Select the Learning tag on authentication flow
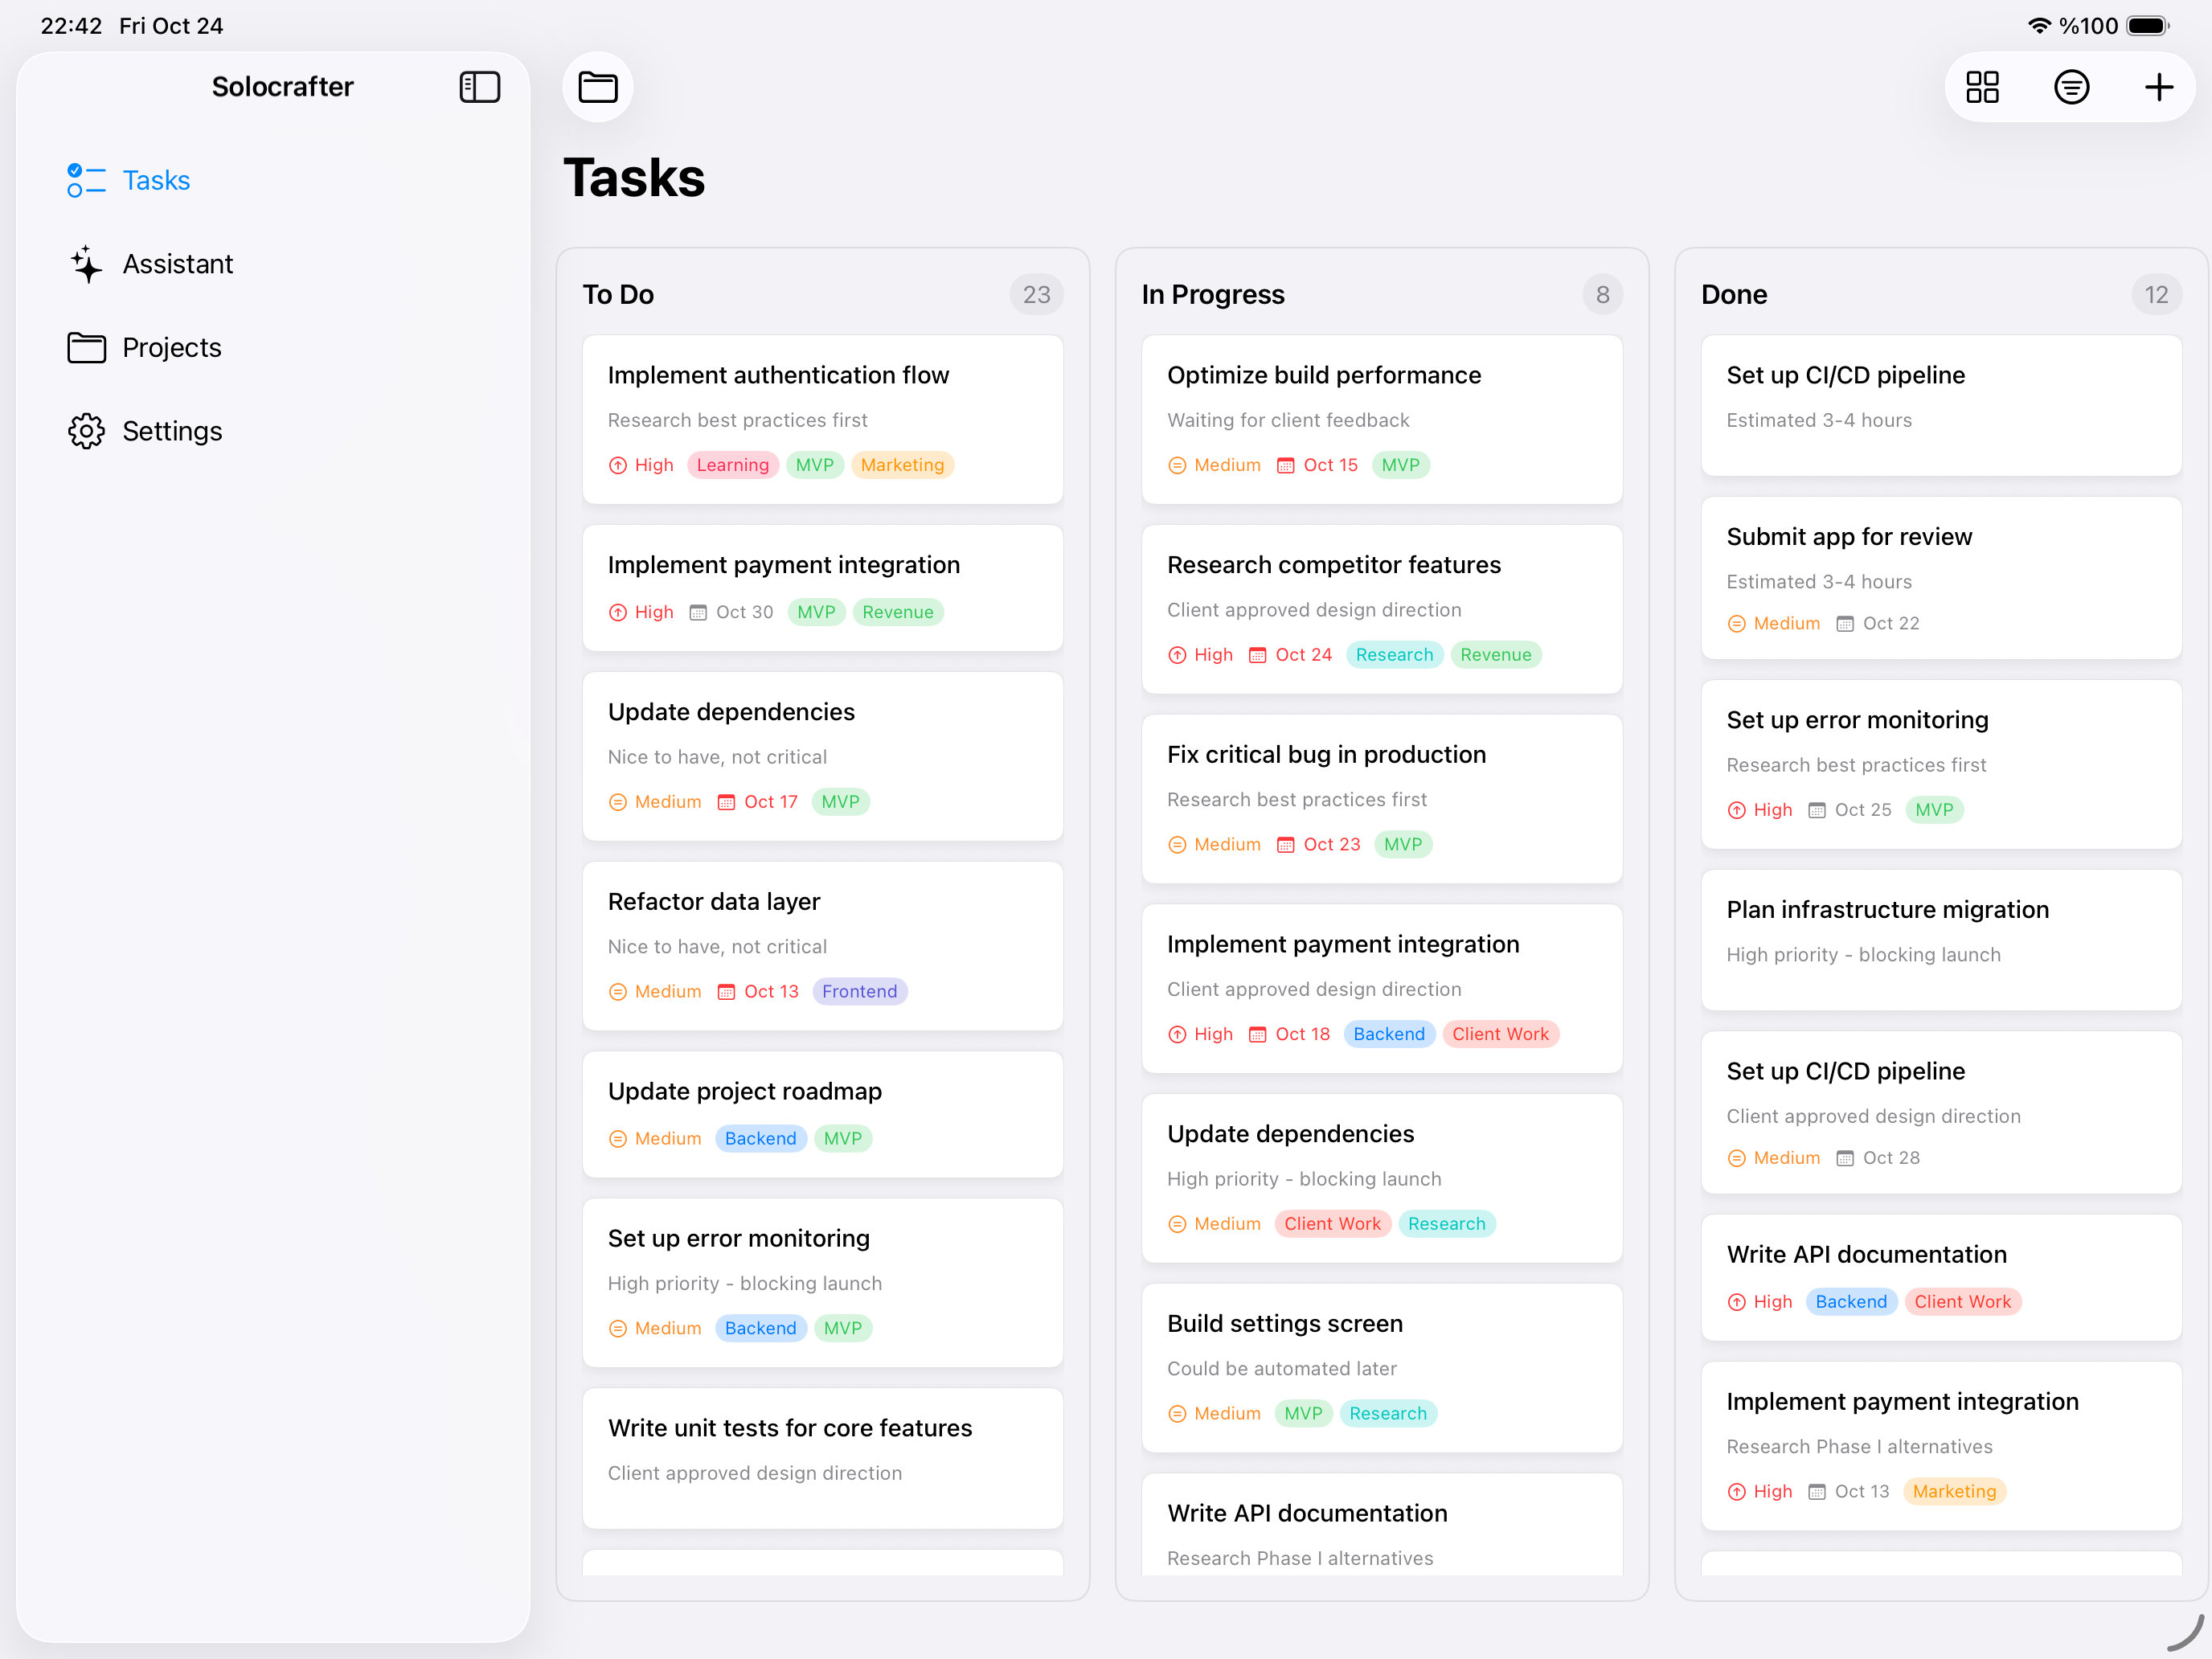The width and height of the screenshot is (2212, 1659). pos(733,465)
